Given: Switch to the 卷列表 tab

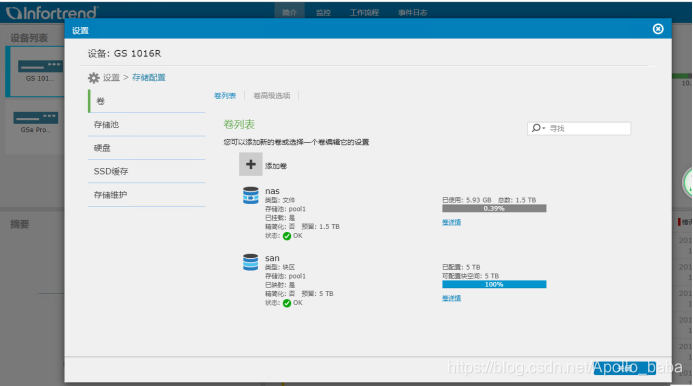Looking at the screenshot, I should click(225, 96).
